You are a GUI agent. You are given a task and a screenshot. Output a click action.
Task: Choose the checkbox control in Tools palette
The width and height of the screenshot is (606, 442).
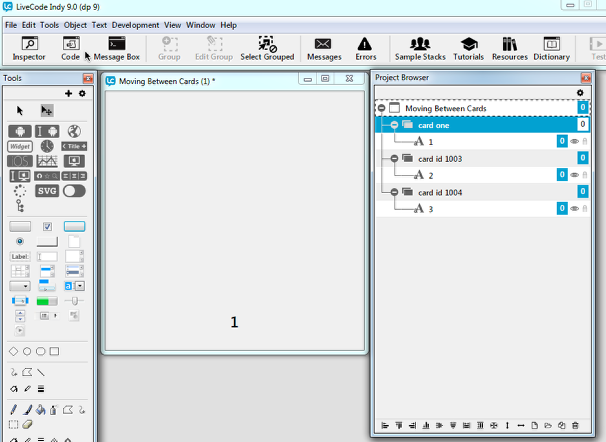tap(47, 226)
